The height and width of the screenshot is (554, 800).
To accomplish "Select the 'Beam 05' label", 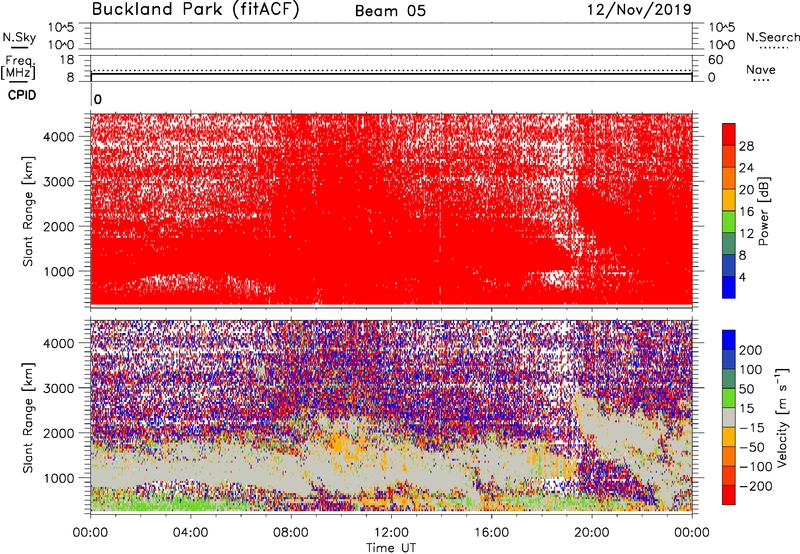I will pyautogui.click(x=390, y=11).
